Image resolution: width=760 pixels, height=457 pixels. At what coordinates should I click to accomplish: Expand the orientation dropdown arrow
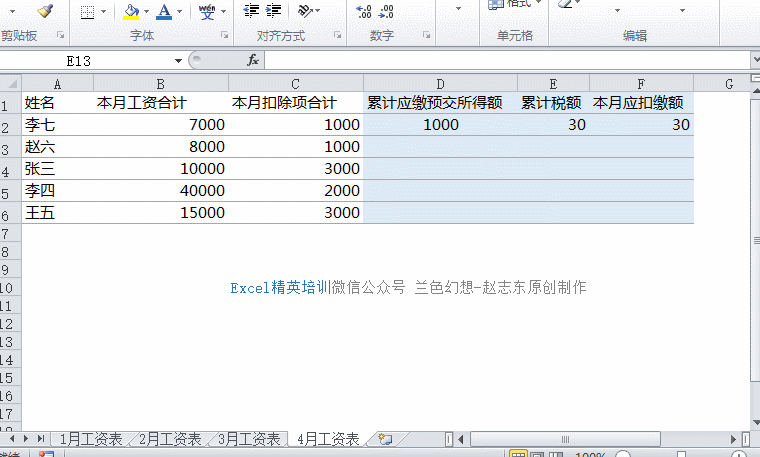point(317,11)
